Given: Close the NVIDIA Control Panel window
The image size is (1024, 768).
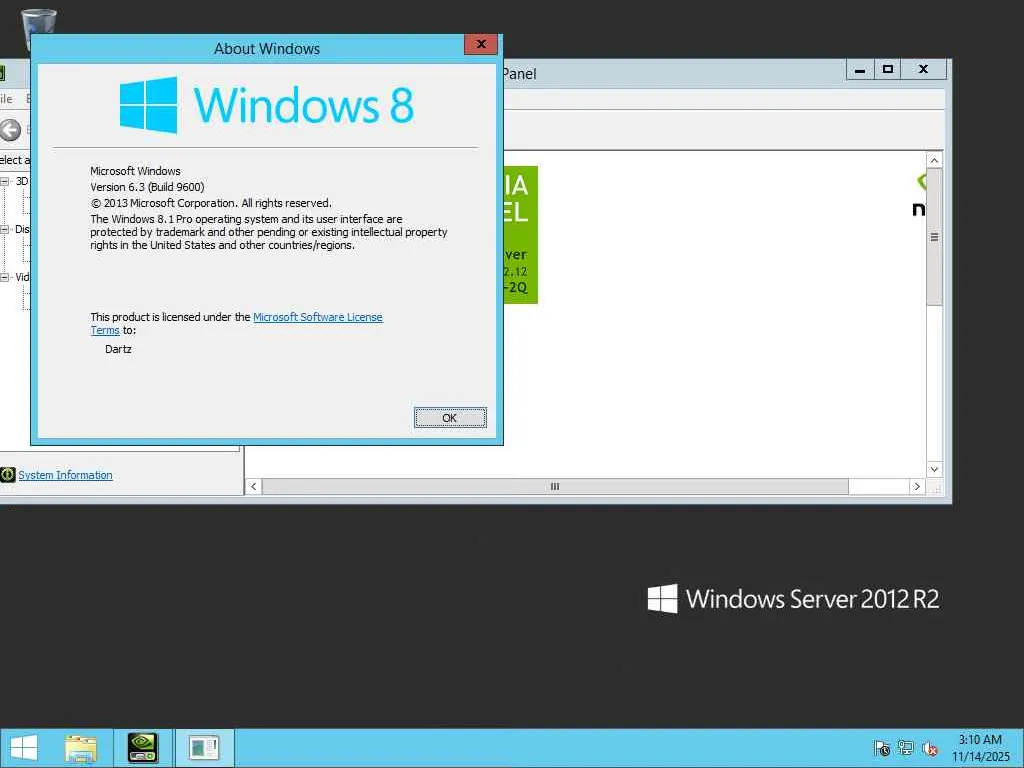Looking at the screenshot, I should pyautogui.click(x=923, y=69).
